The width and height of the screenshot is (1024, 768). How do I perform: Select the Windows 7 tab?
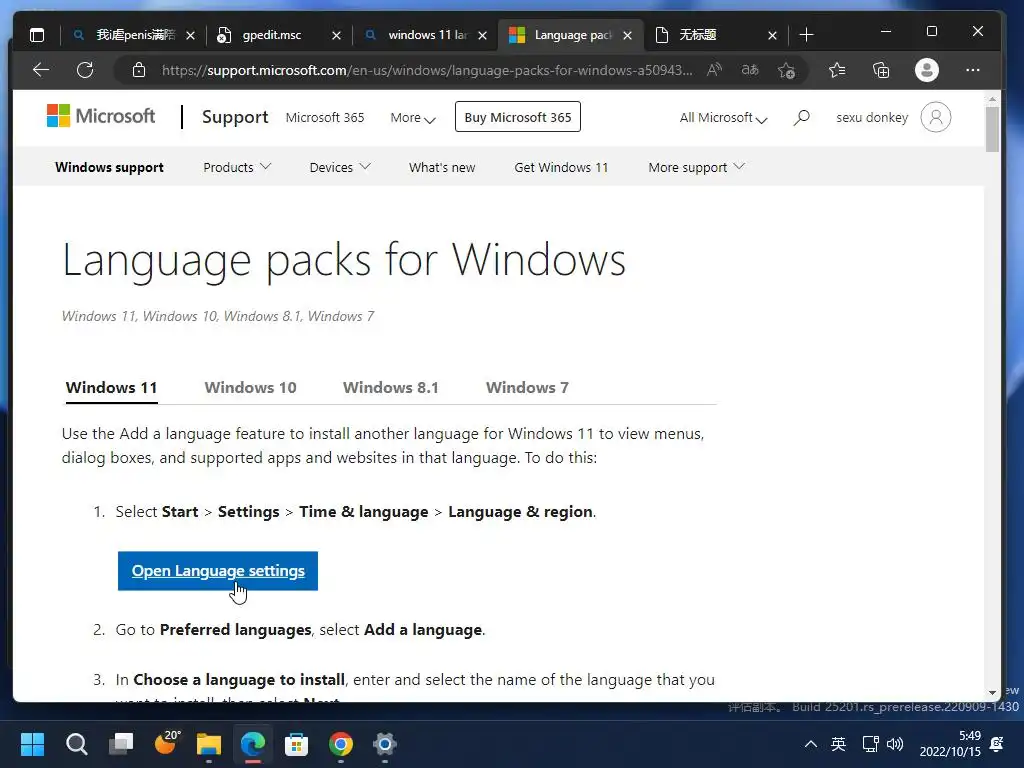(527, 387)
